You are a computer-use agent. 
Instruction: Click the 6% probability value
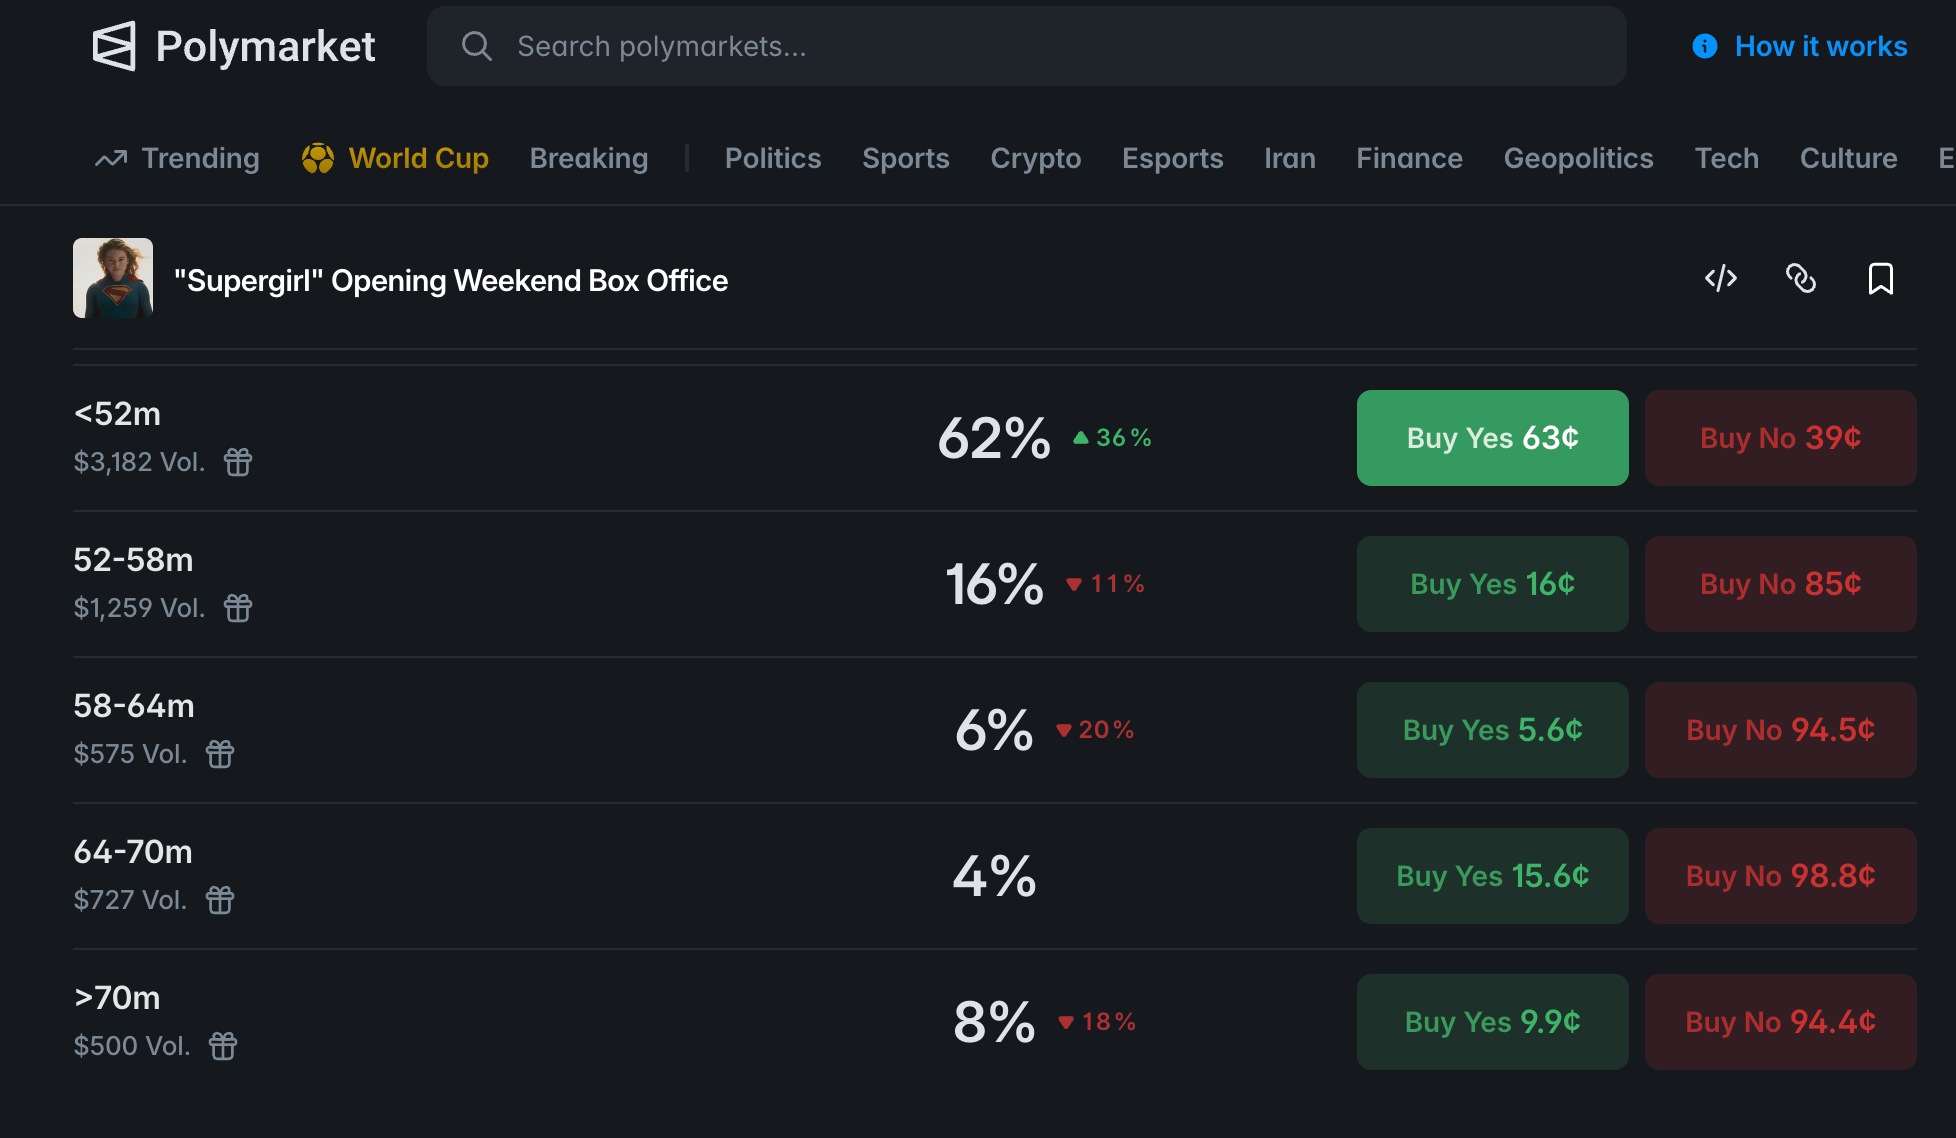pyautogui.click(x=994, y=730)
